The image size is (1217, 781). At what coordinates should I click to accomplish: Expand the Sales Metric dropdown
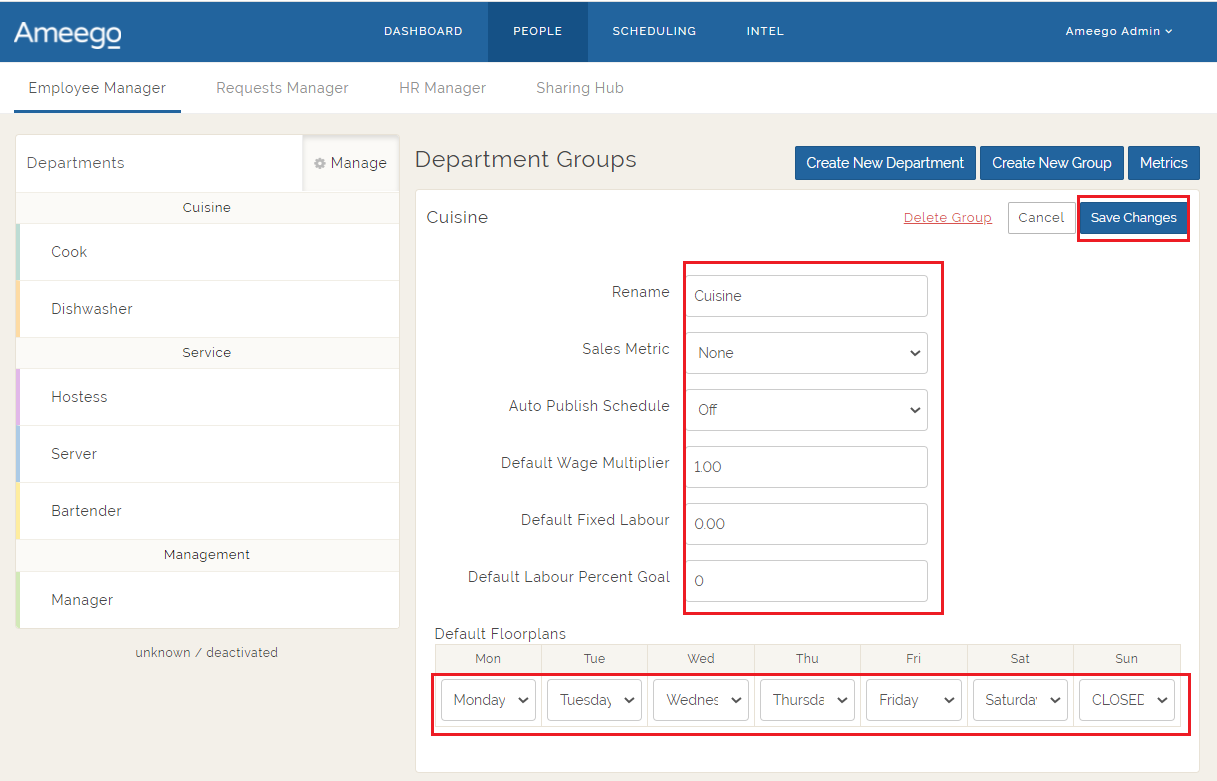click(806, 353)
